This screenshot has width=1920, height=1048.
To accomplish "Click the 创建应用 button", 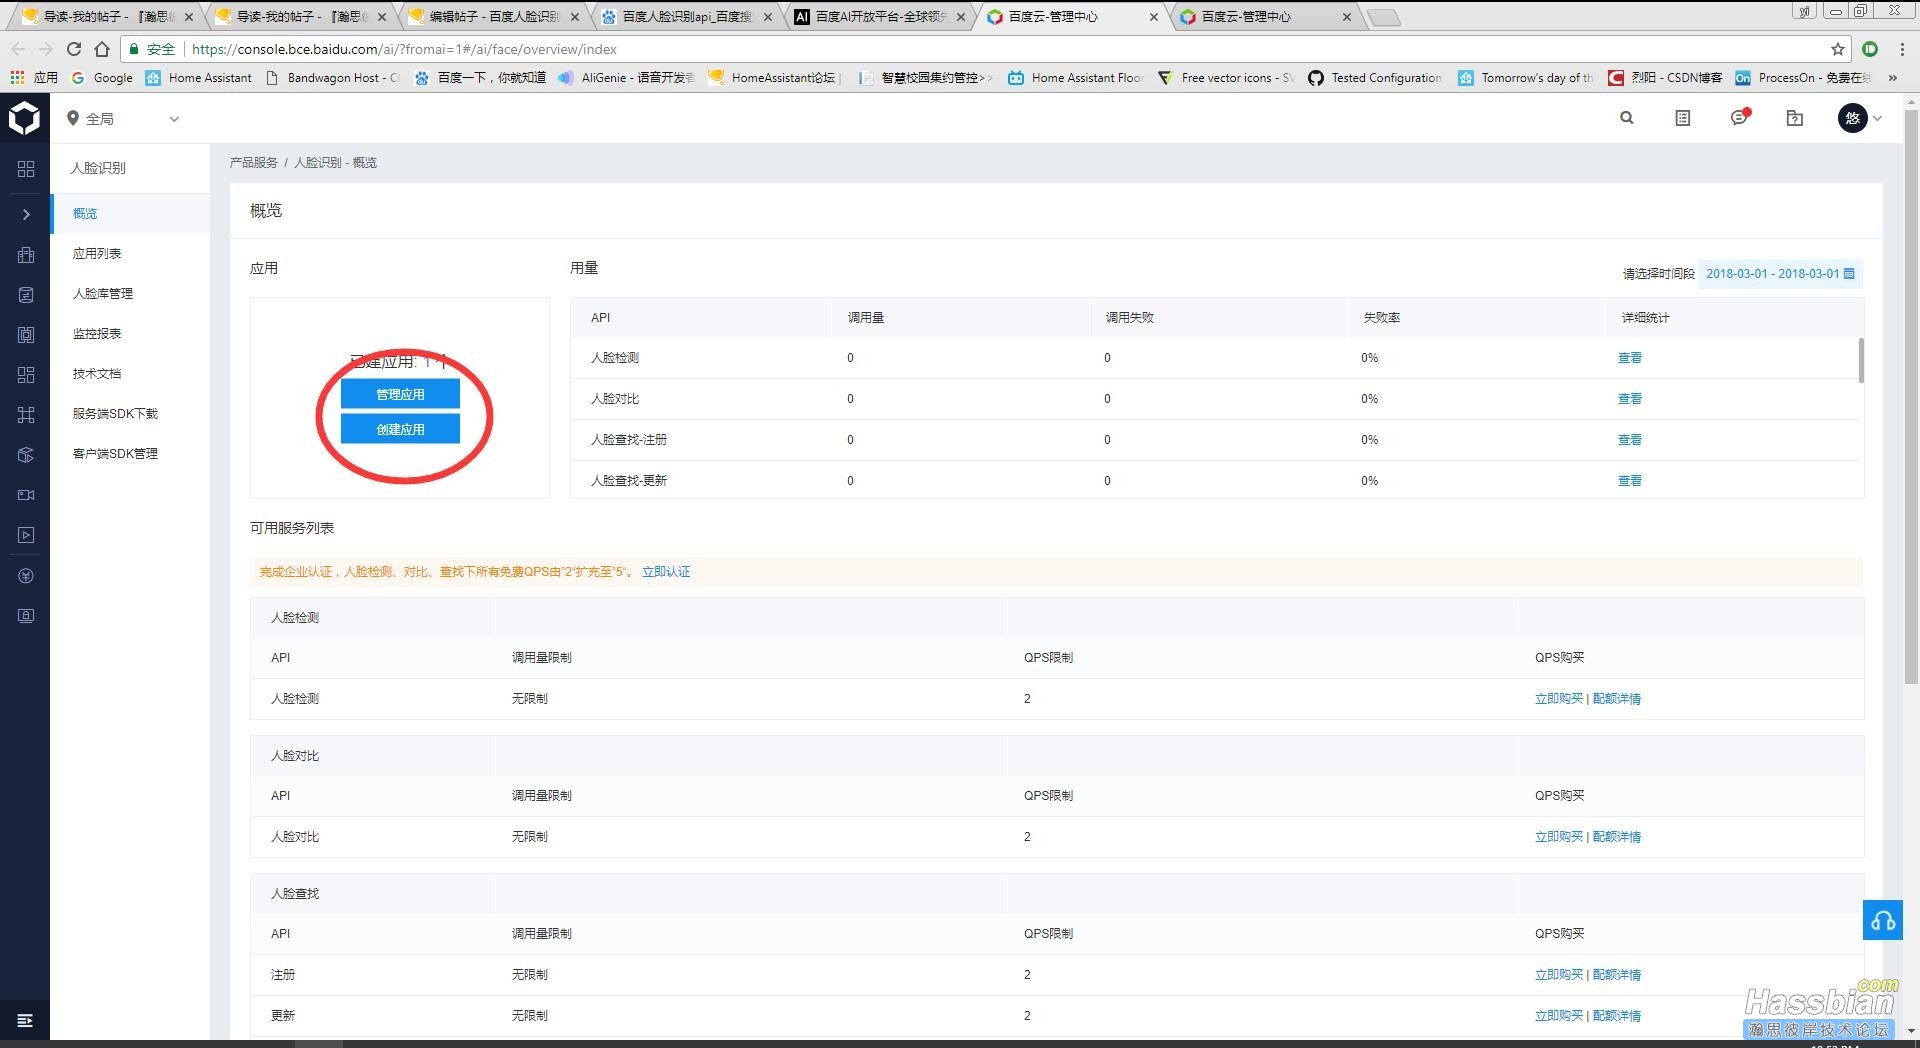I will click(x=400, y=429).
